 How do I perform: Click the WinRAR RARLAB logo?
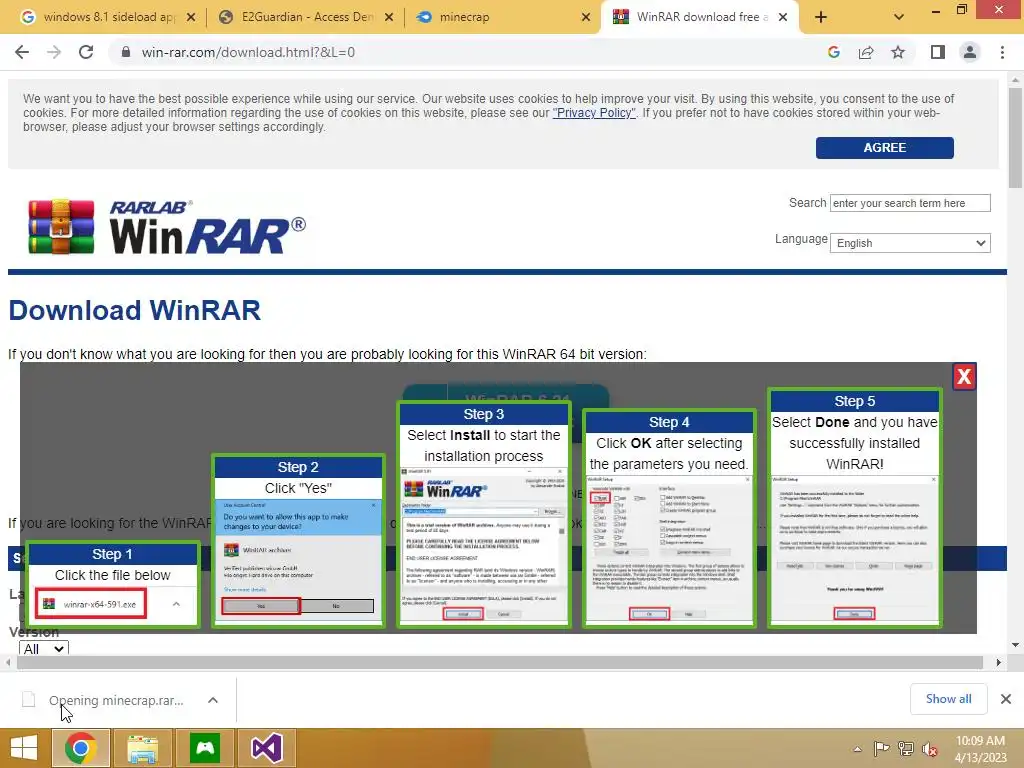167,227
